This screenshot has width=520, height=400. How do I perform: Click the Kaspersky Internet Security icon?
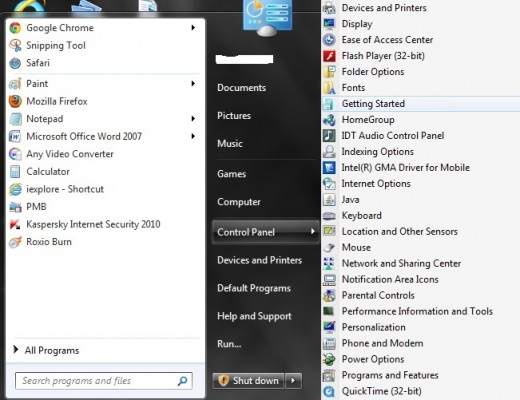coord(15,224)
